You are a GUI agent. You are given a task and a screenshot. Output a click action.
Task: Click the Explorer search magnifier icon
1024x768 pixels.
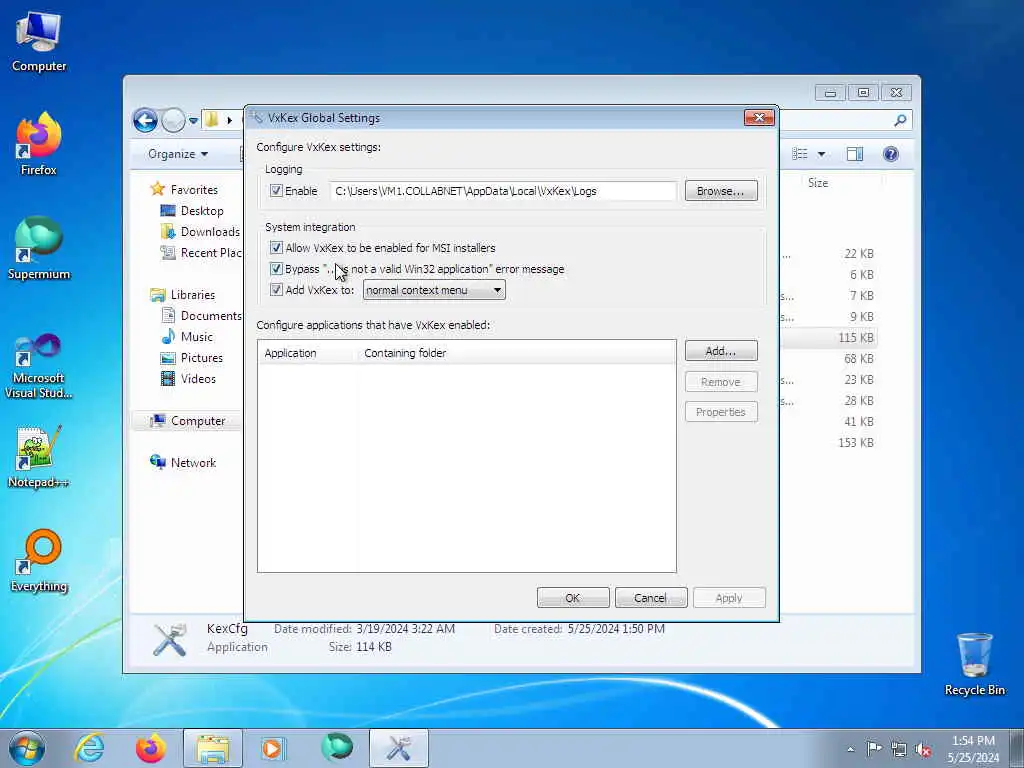[900, 120]
